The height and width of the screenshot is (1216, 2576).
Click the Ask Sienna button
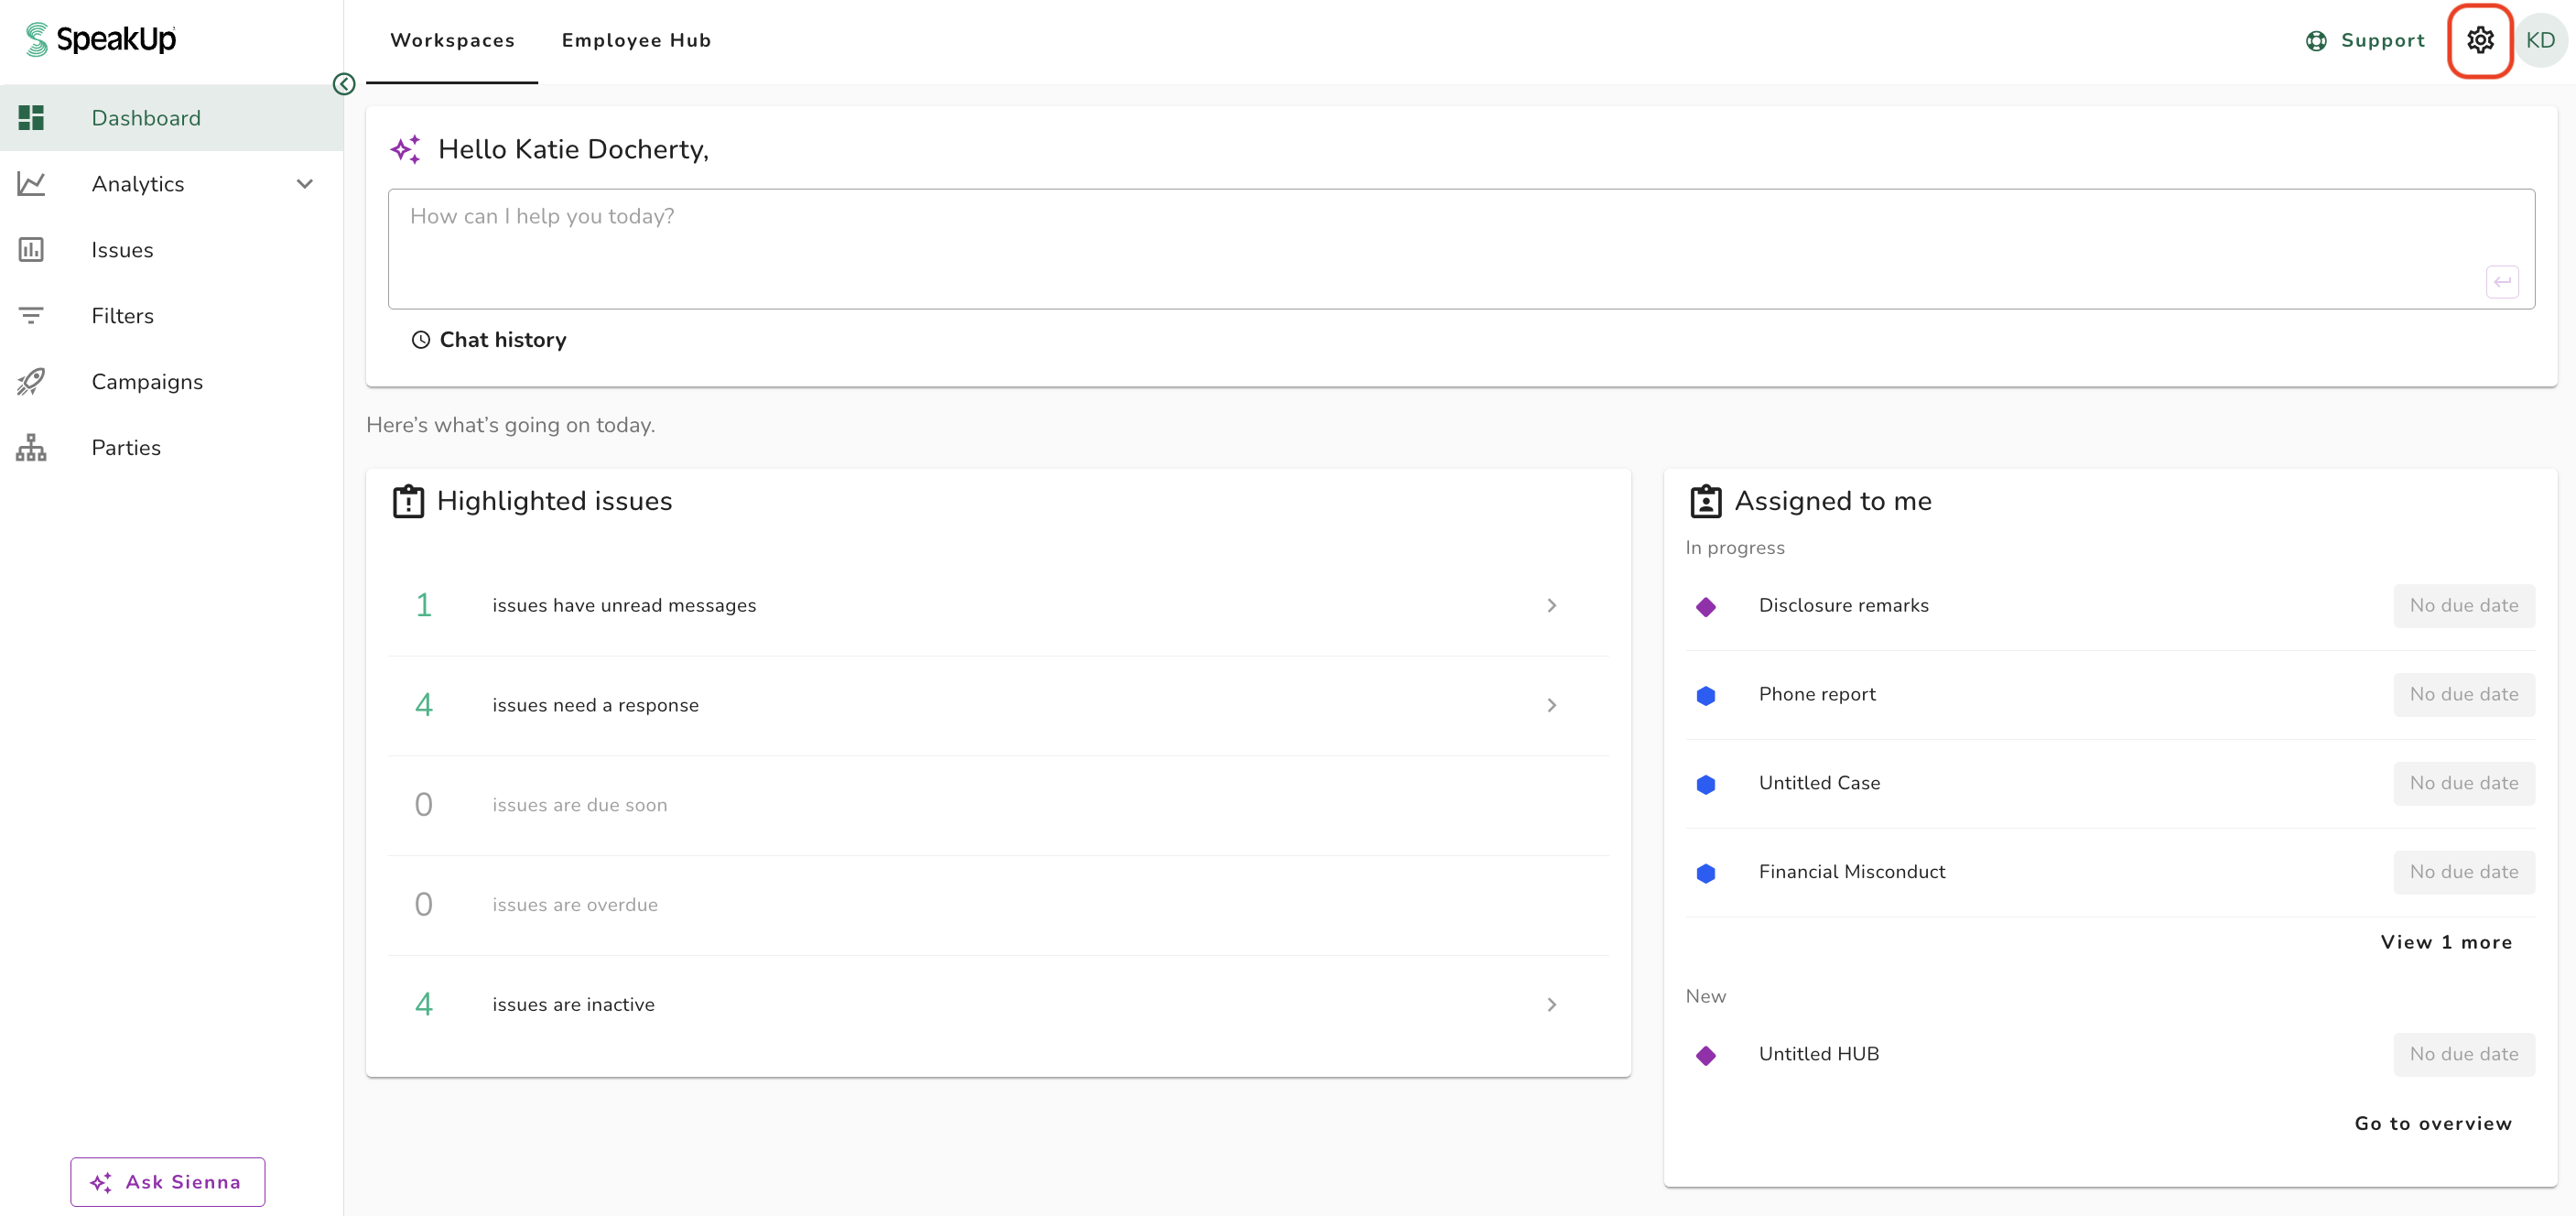168,1182
